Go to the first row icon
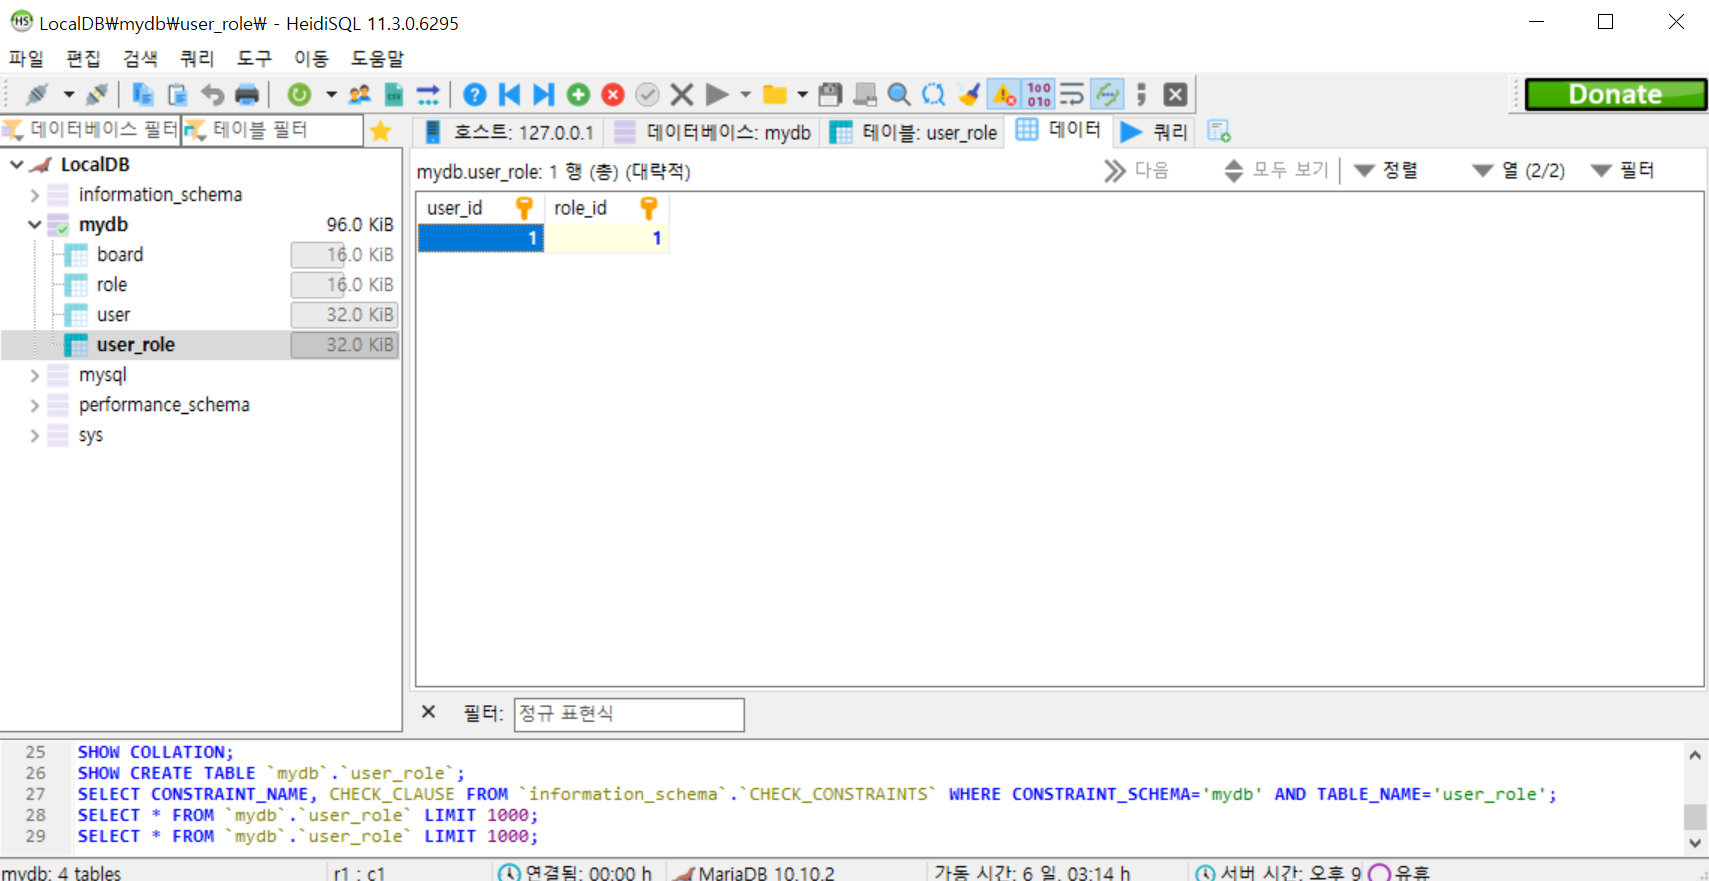The width and height of the screenshot is (1709, 881). [510, 94]
